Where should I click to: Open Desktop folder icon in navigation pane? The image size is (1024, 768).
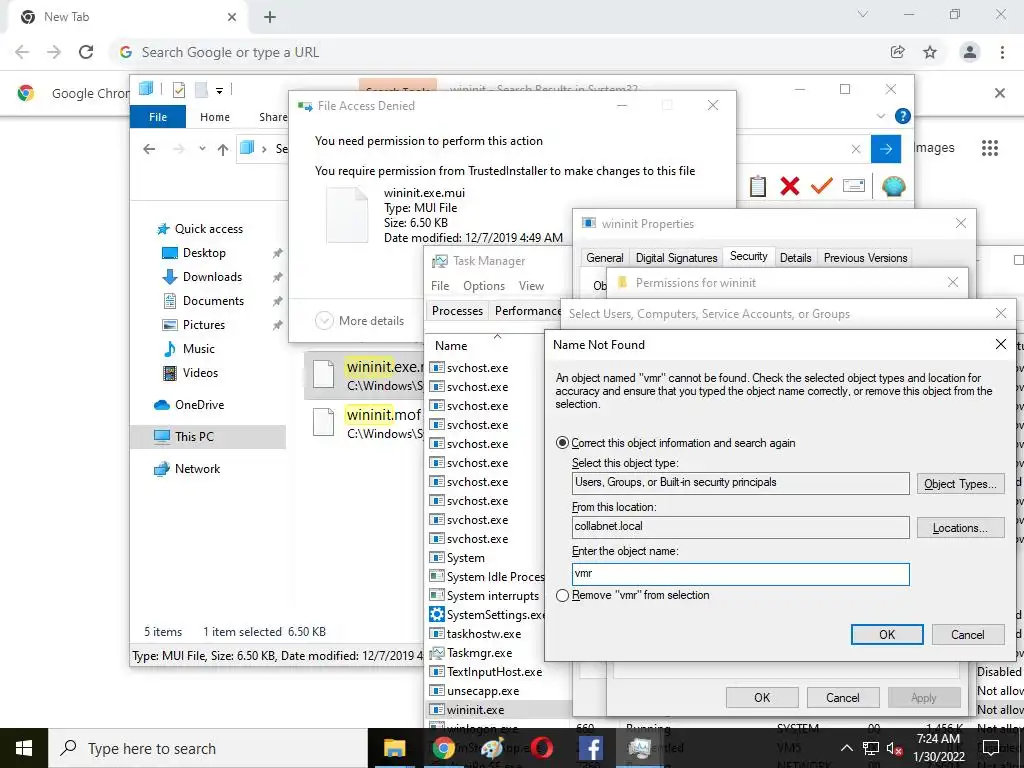point(169,253)
